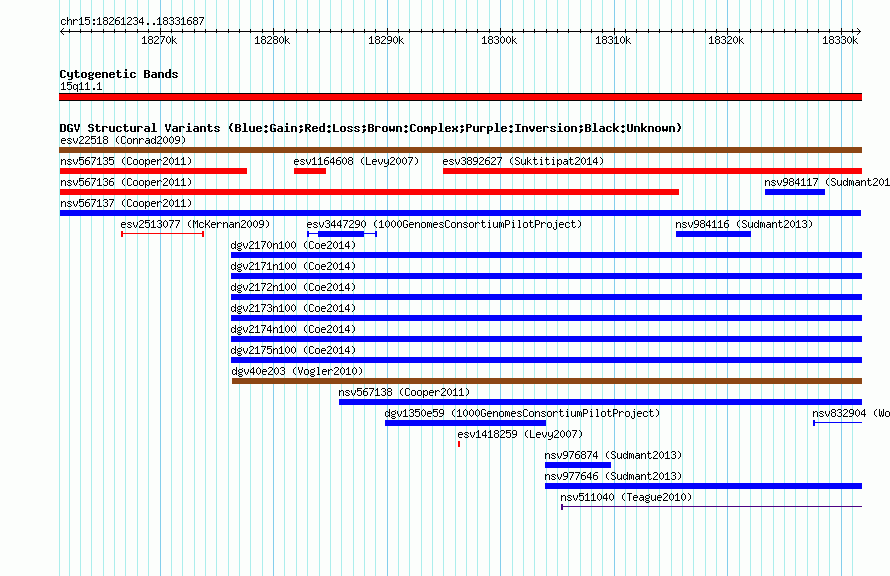Open nsv567137 (Cooper2011) label
890x576 pixels.
[x=126, y=203]
